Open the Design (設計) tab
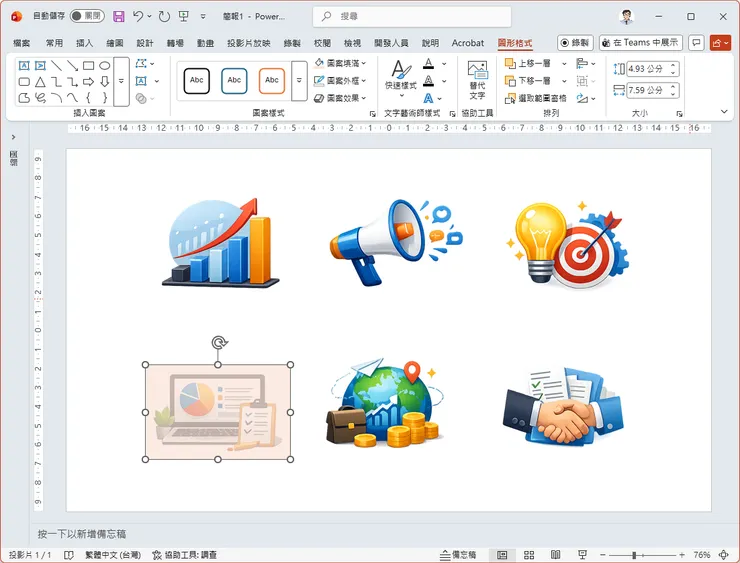Screen dimensions: 740x563 coord(145,43)
